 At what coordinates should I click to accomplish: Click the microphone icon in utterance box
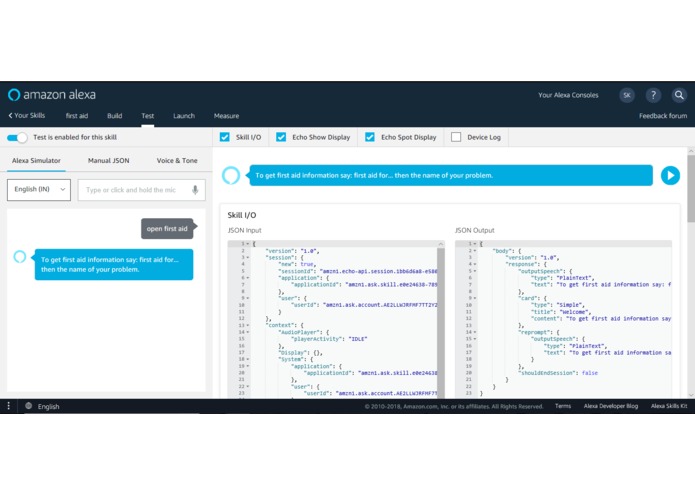click(x=195, y=190)
